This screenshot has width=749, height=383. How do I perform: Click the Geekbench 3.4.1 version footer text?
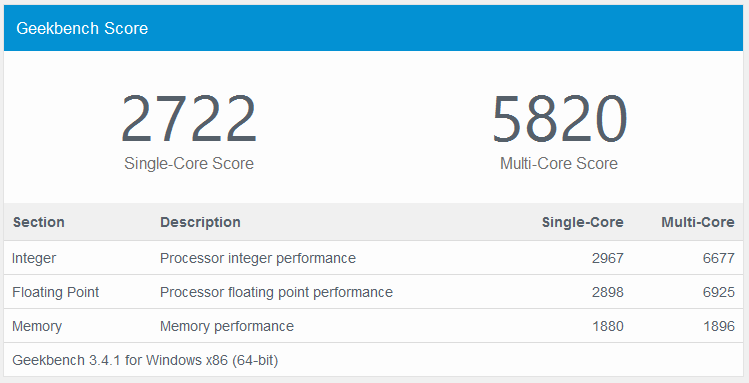[x=145, y=360]
